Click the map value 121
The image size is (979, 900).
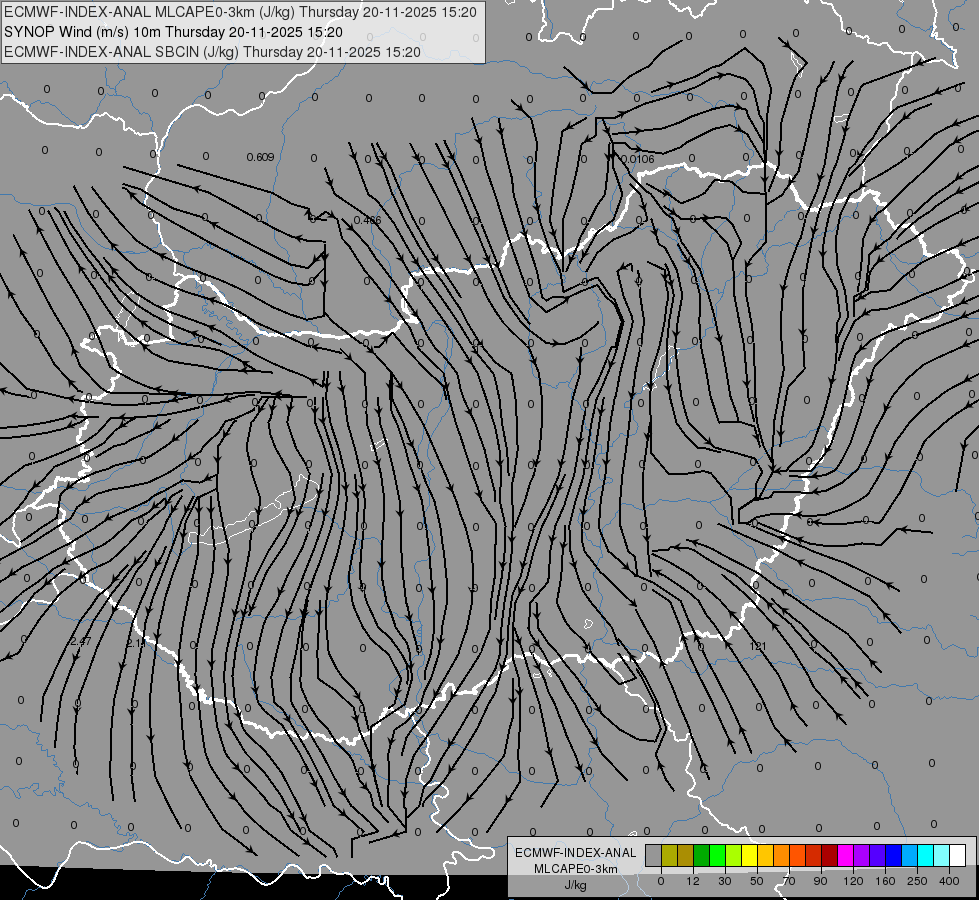tap(757, 646)
